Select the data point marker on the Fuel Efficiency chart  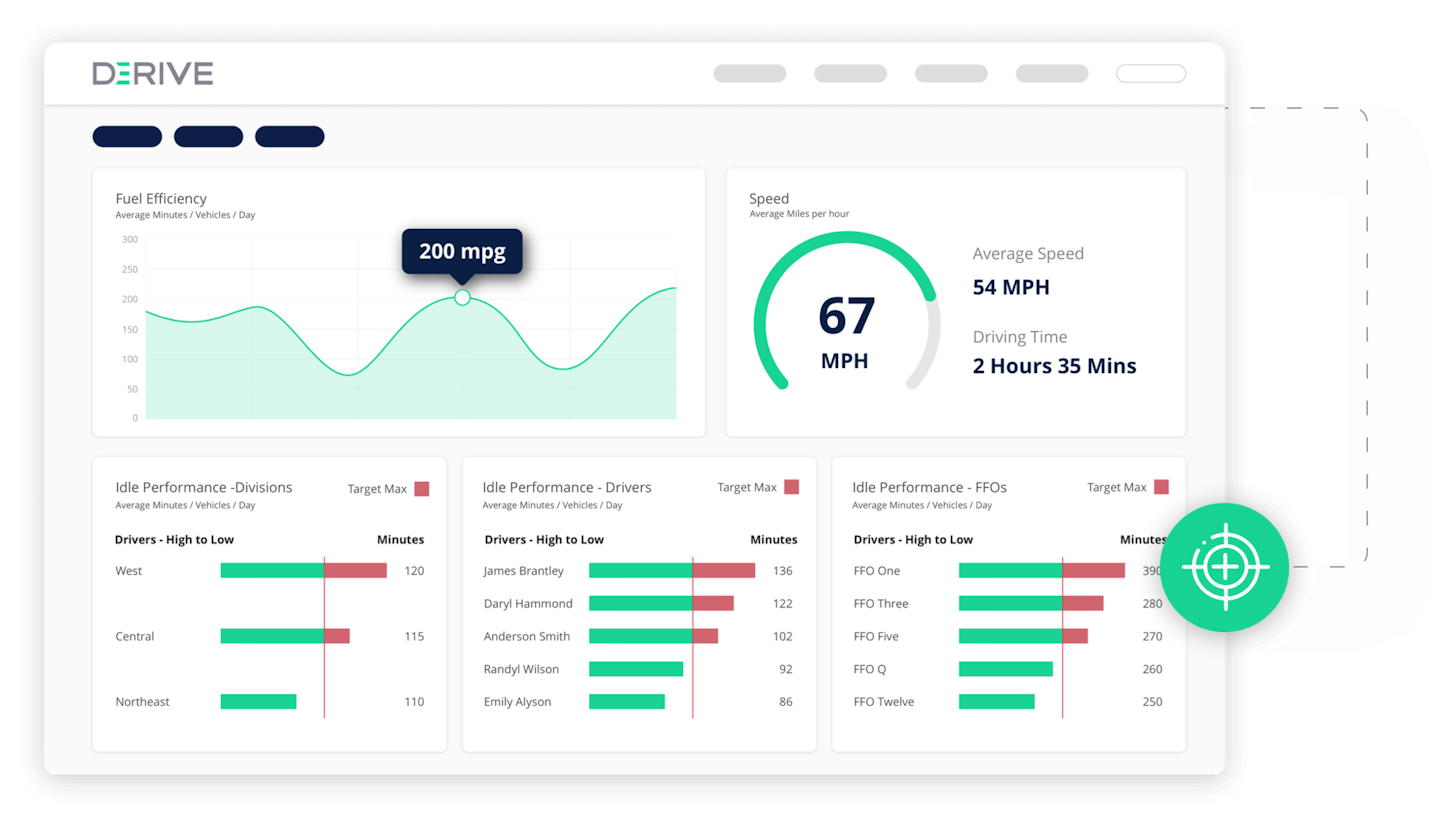(x=462, y=297)
